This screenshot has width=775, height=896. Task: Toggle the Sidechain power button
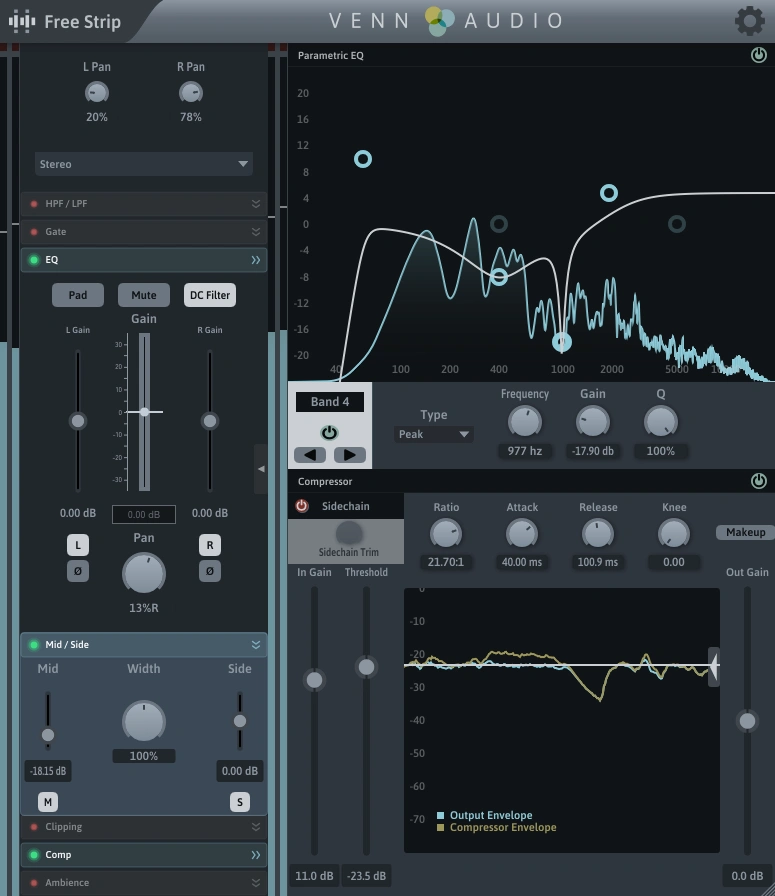(x=302, y=506)
